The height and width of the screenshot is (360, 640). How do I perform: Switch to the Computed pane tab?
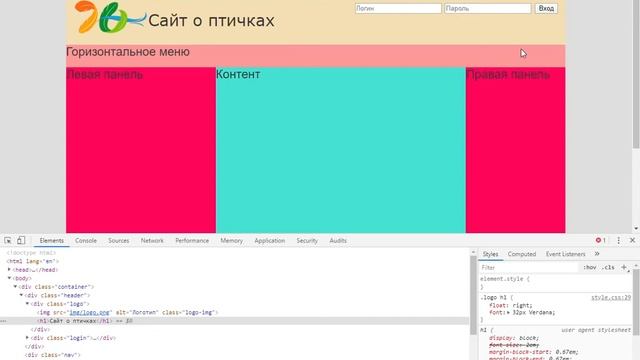click(x=522, y=254)
